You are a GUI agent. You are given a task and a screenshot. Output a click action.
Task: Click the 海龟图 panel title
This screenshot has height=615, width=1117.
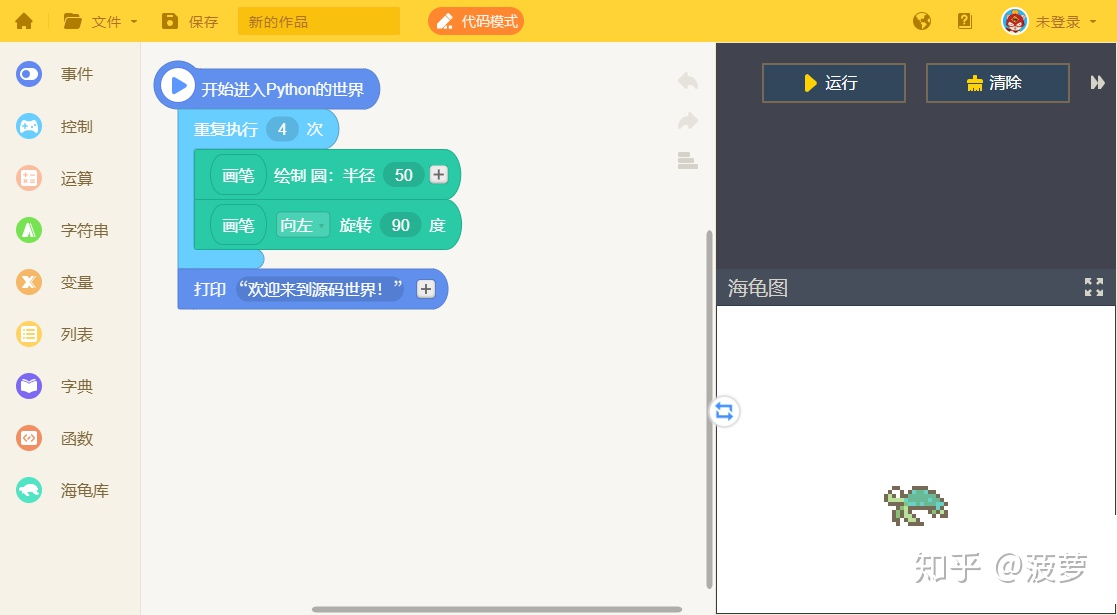pos(757,288)
